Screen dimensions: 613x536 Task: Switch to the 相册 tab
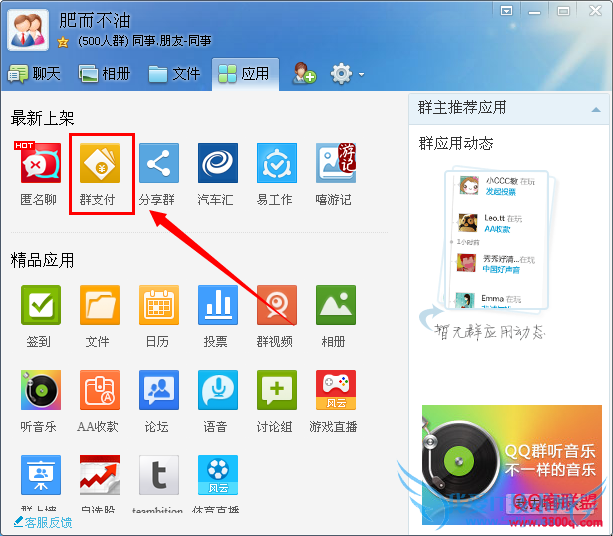pos(104,73)
